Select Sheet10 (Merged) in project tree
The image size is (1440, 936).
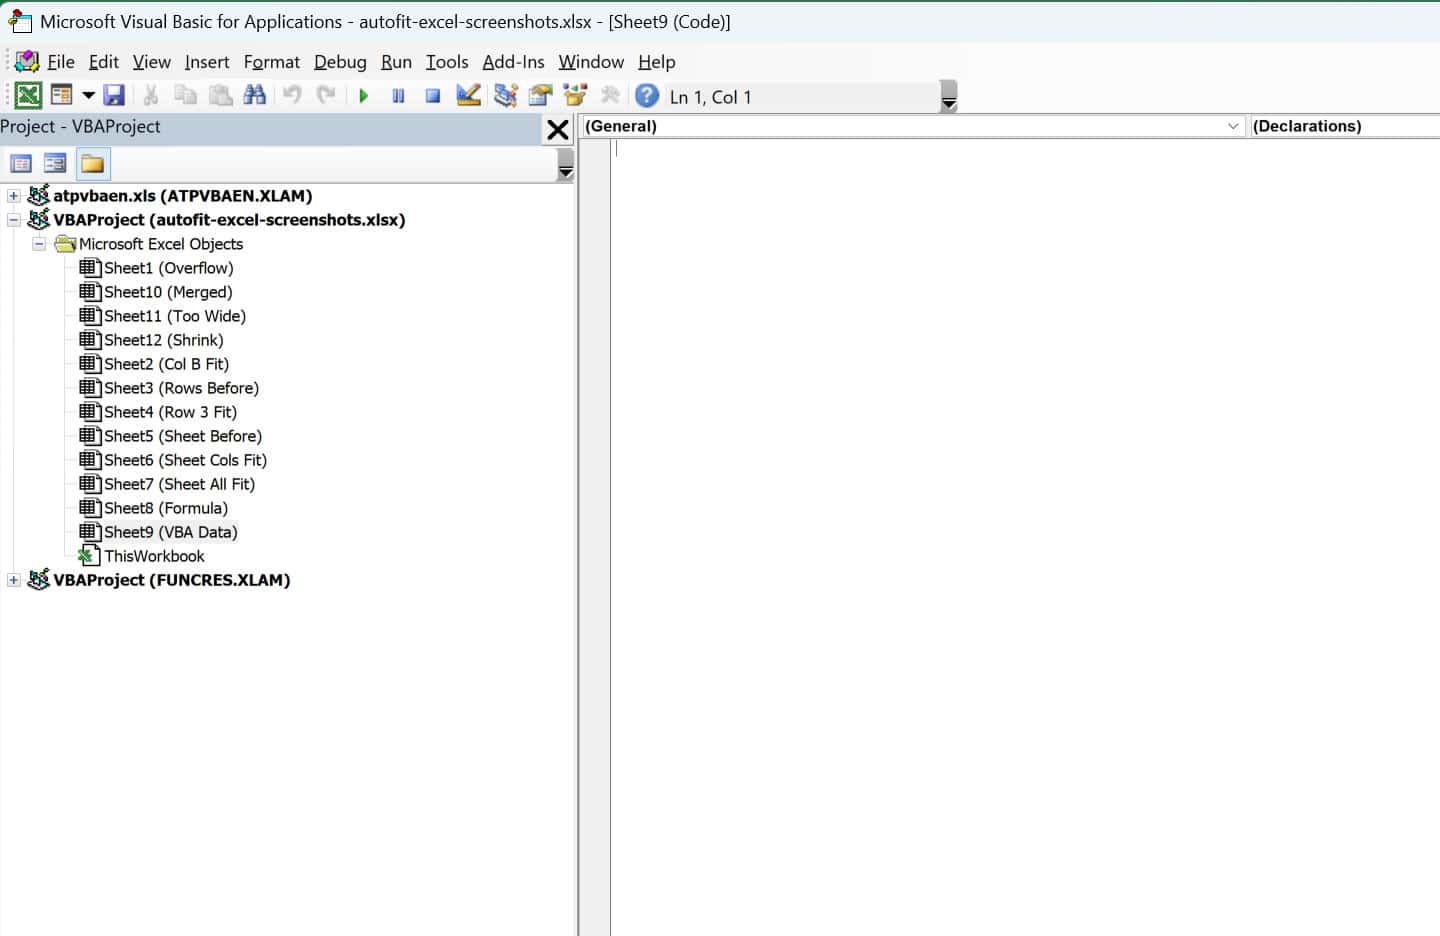168,292
